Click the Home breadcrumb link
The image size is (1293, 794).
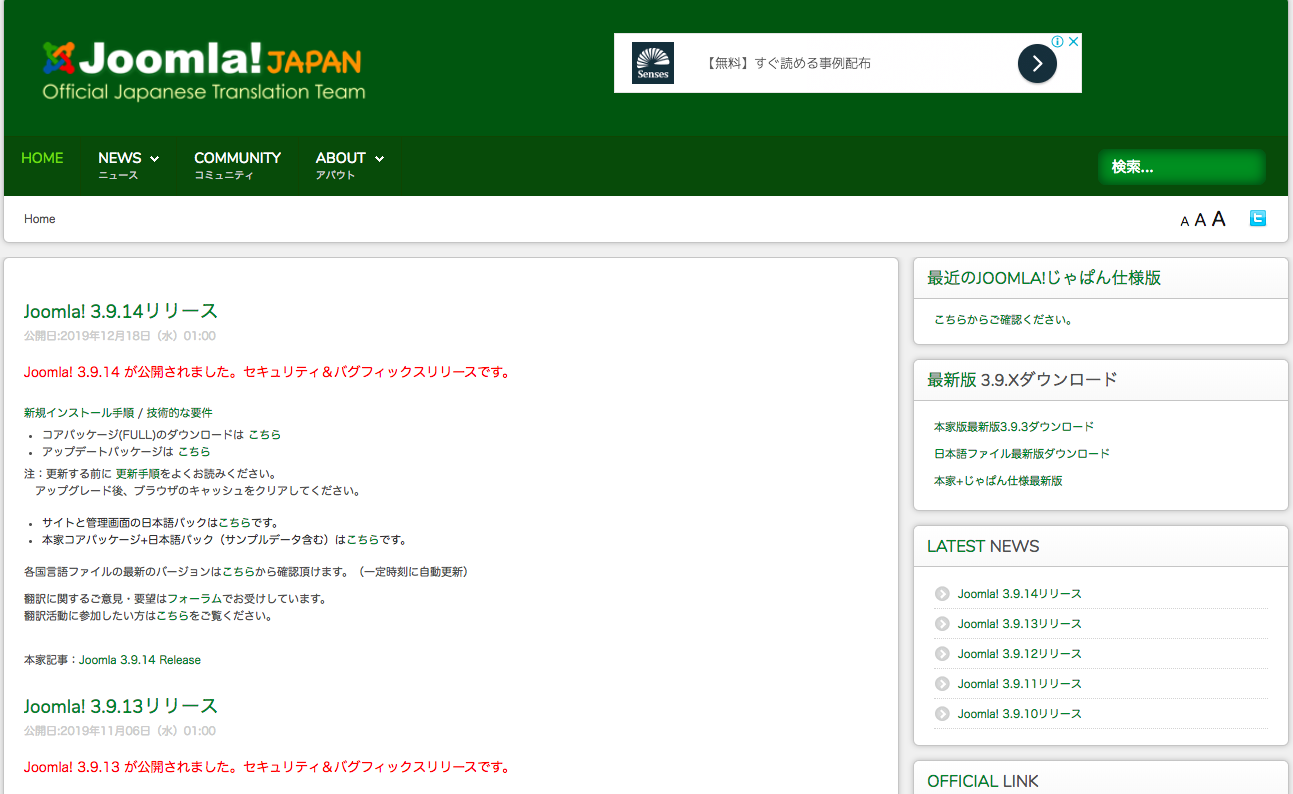pos(39,218)
